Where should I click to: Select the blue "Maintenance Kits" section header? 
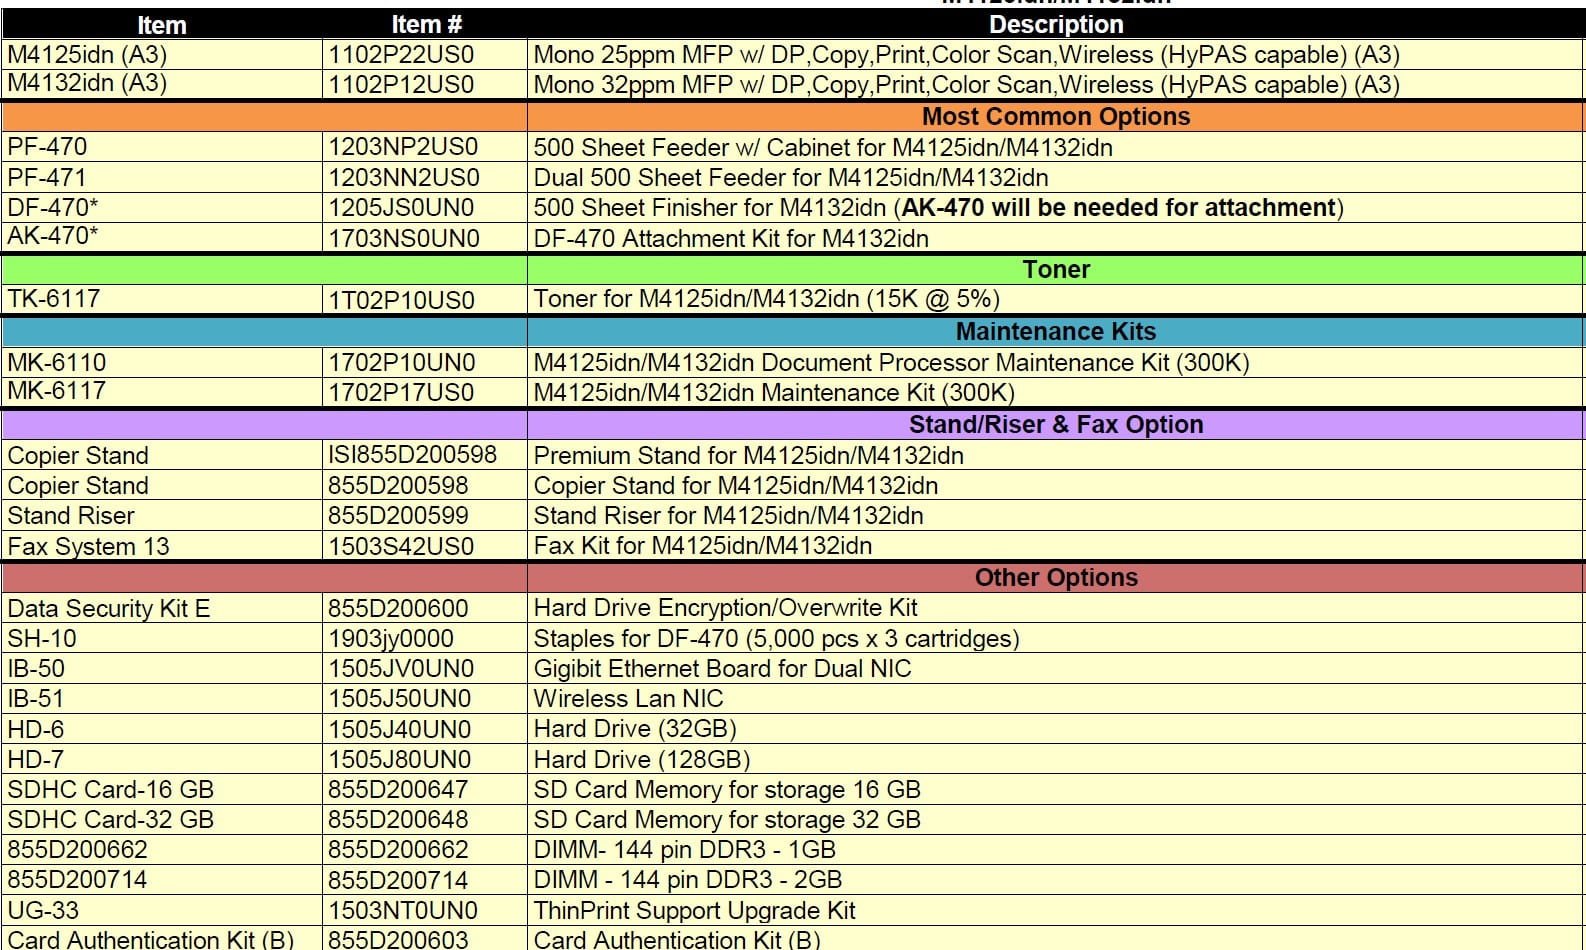tap(1055, 331)
